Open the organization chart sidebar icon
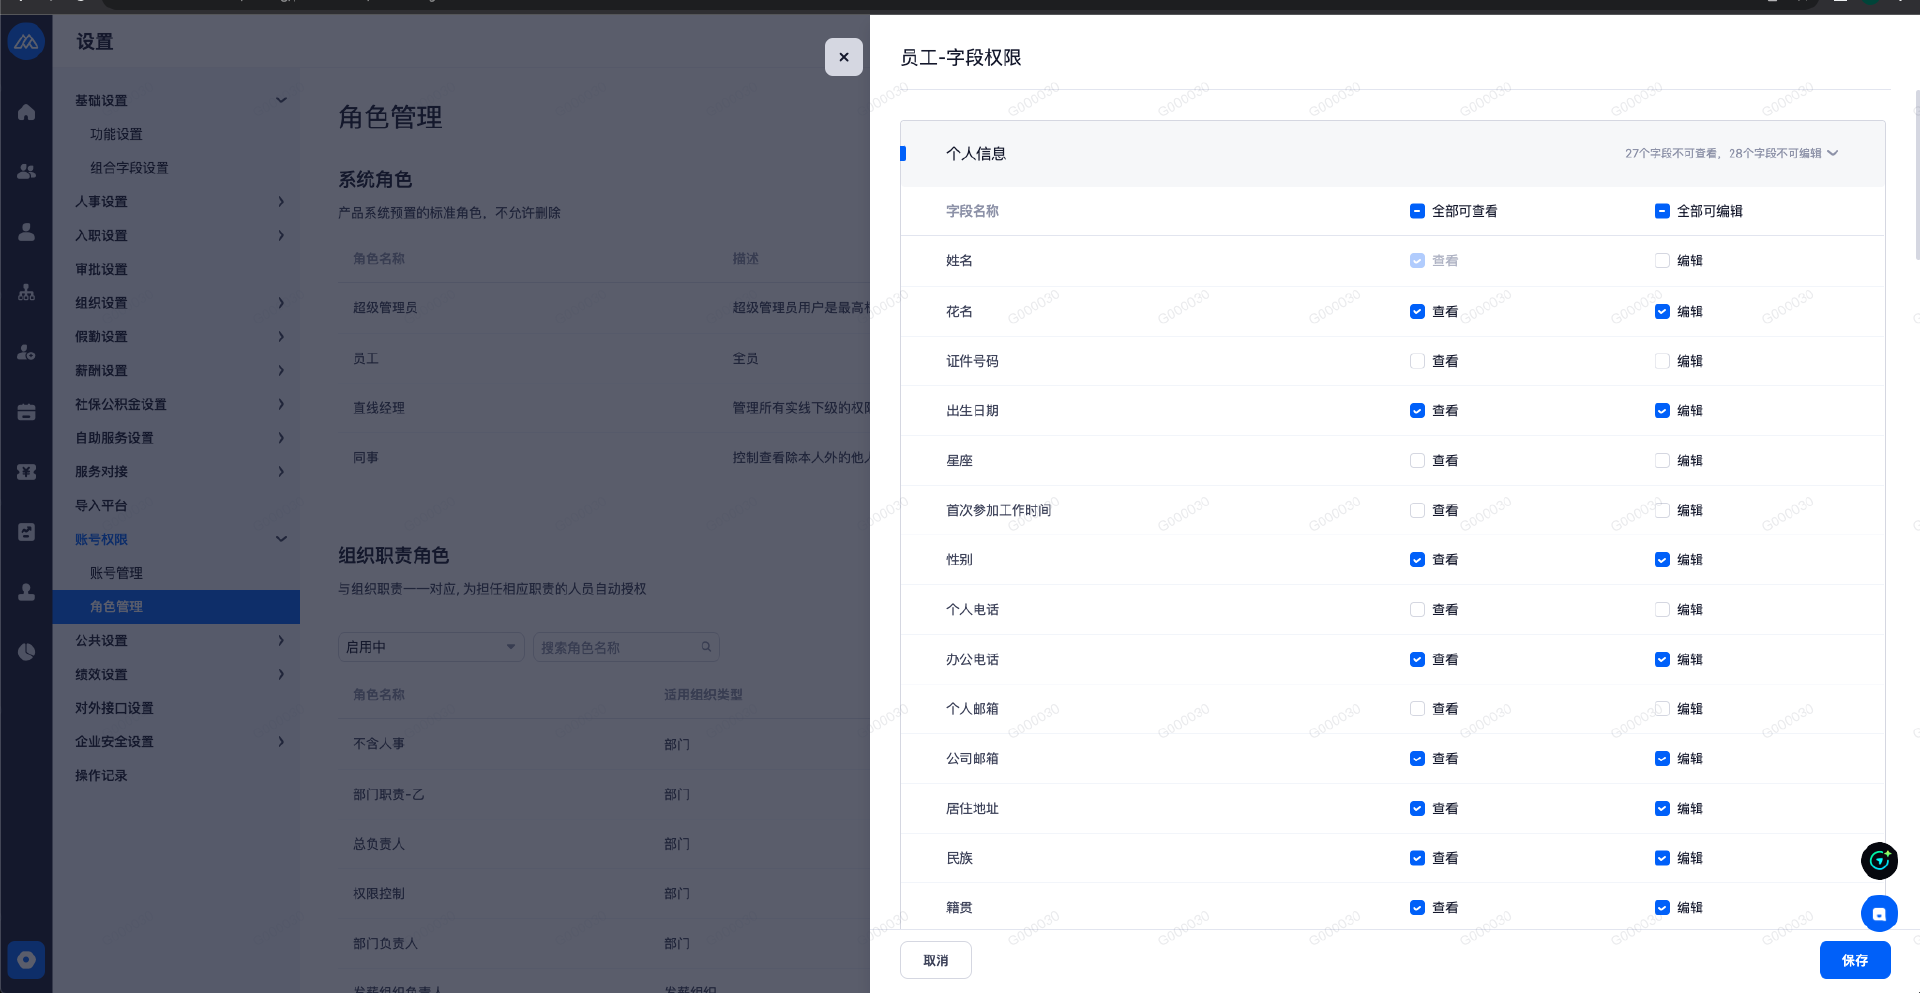 27,292
